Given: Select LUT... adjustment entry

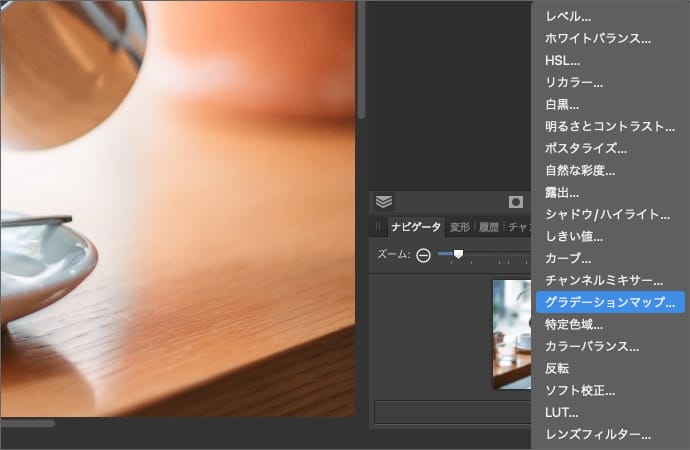Looking at the screenshot, I should 562,412.
